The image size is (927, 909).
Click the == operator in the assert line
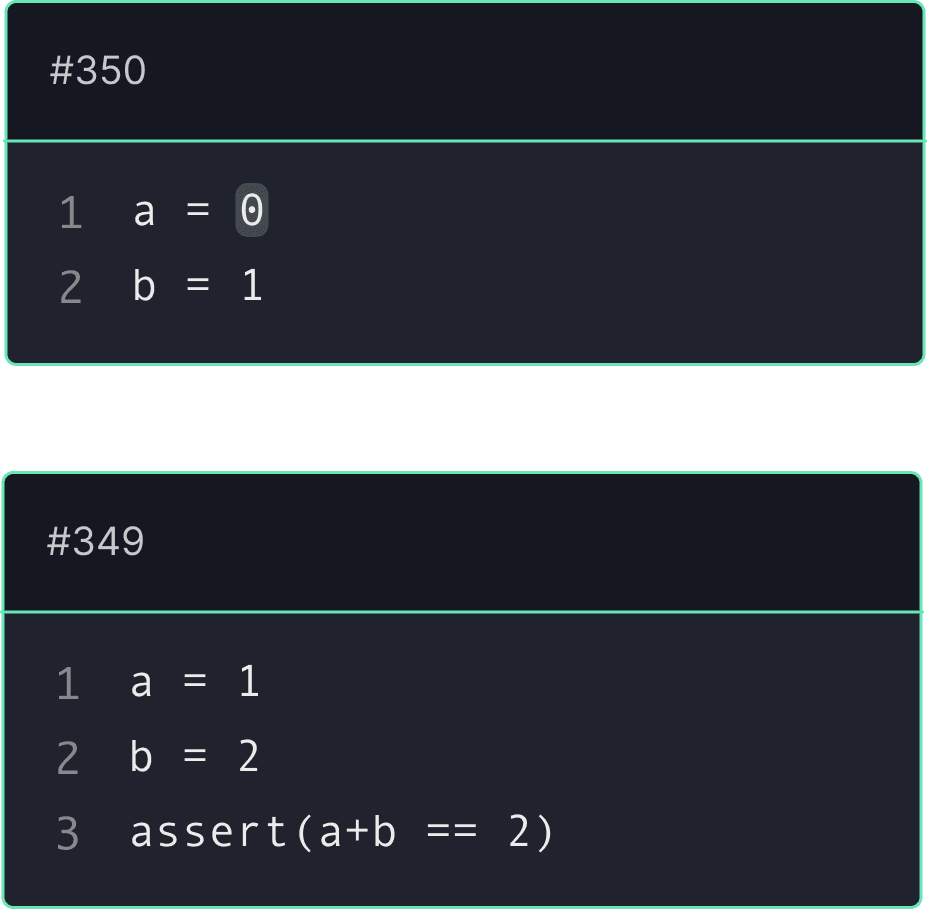coord(452,830)
